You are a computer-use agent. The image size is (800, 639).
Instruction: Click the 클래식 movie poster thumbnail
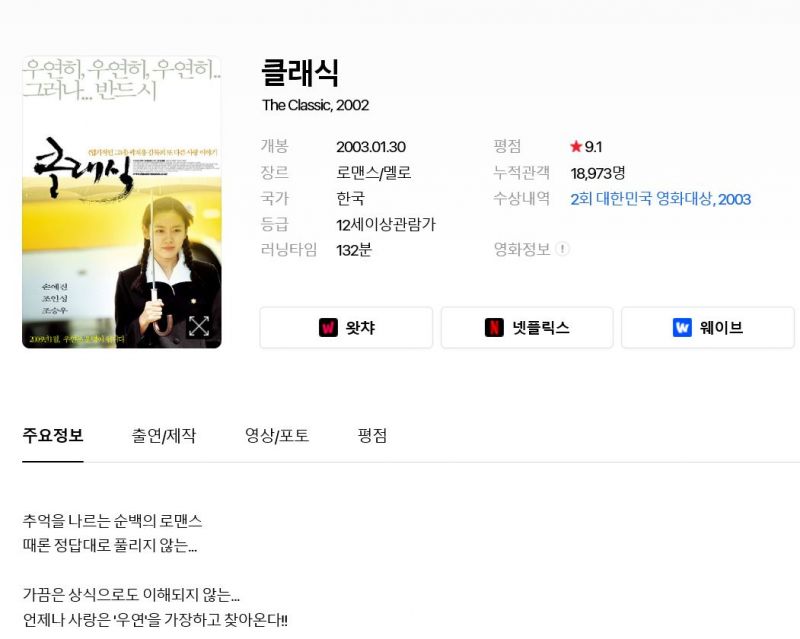pos(122,202)
